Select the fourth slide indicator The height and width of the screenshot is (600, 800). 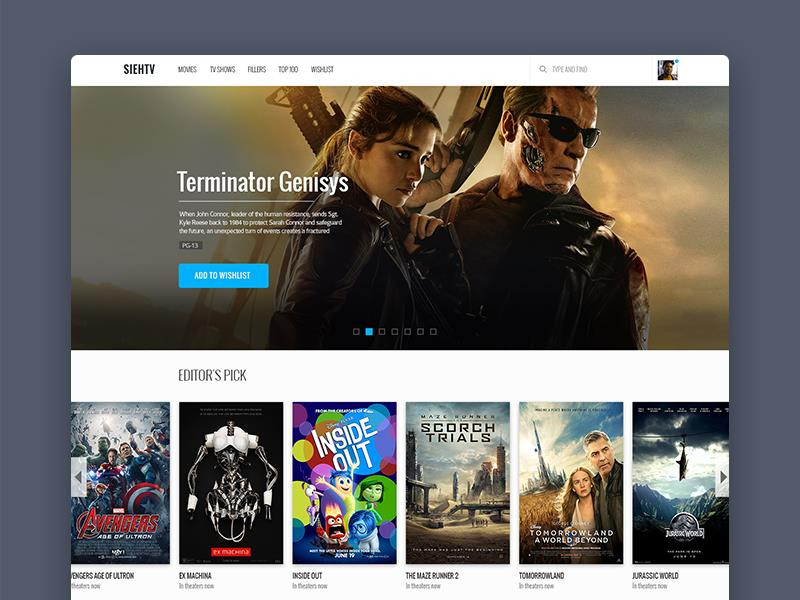(394, 332)
